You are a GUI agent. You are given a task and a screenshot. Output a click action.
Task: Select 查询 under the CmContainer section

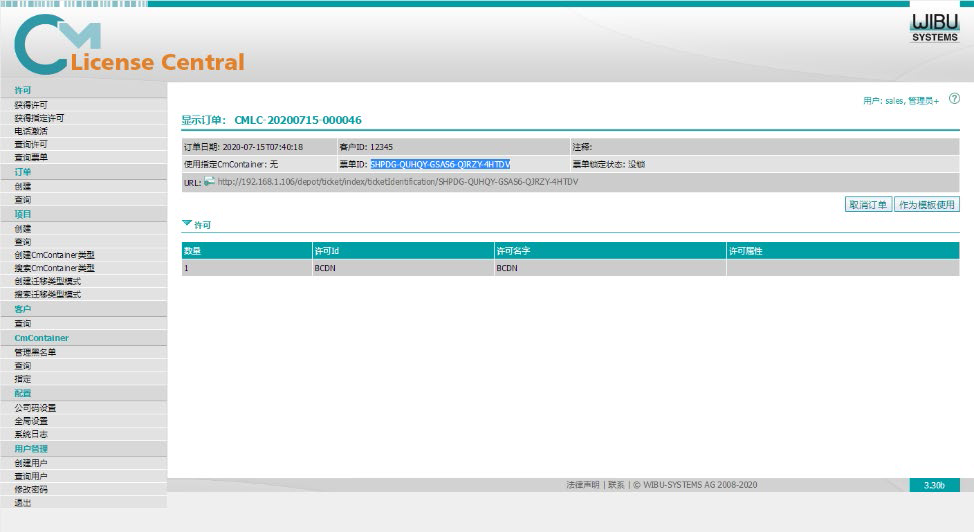pos(23,365)
